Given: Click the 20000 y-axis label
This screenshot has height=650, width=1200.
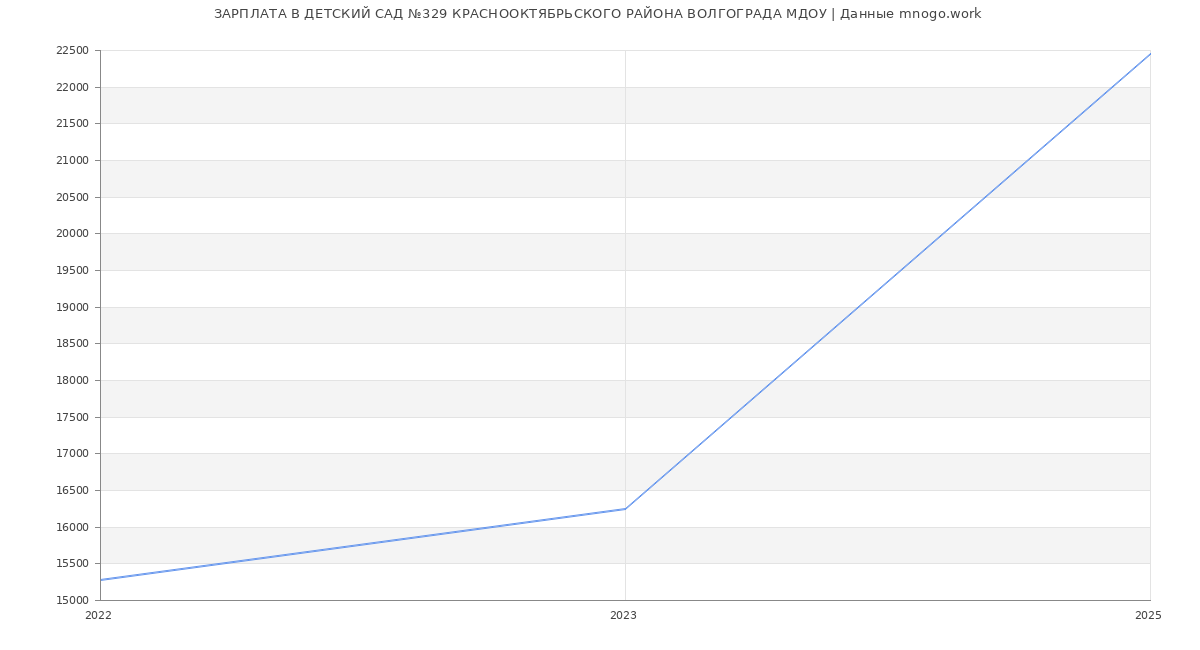Looking at the screenshot, I should tap(72, 234).
